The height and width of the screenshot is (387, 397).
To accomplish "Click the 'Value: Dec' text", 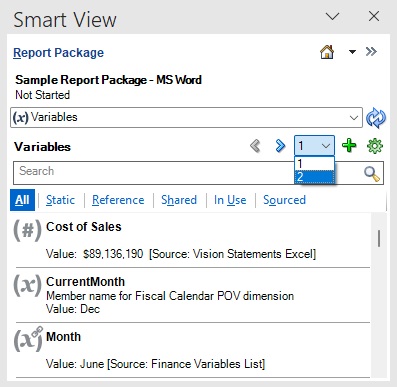I will [x=73, y=309].
